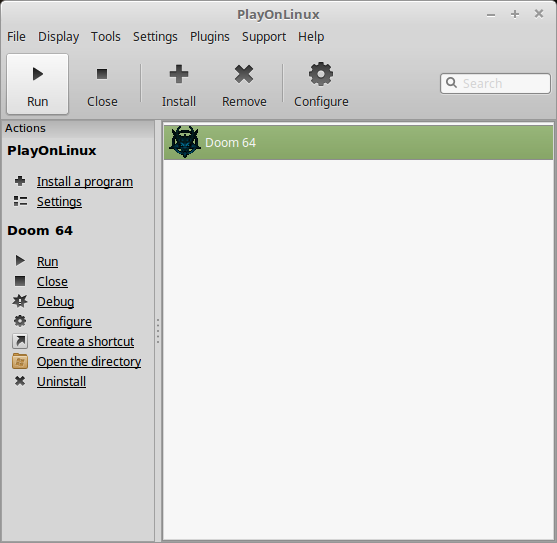Click Create a shortcut link
The height and width of the screenshot is (543, 557).
click(86, 341)
